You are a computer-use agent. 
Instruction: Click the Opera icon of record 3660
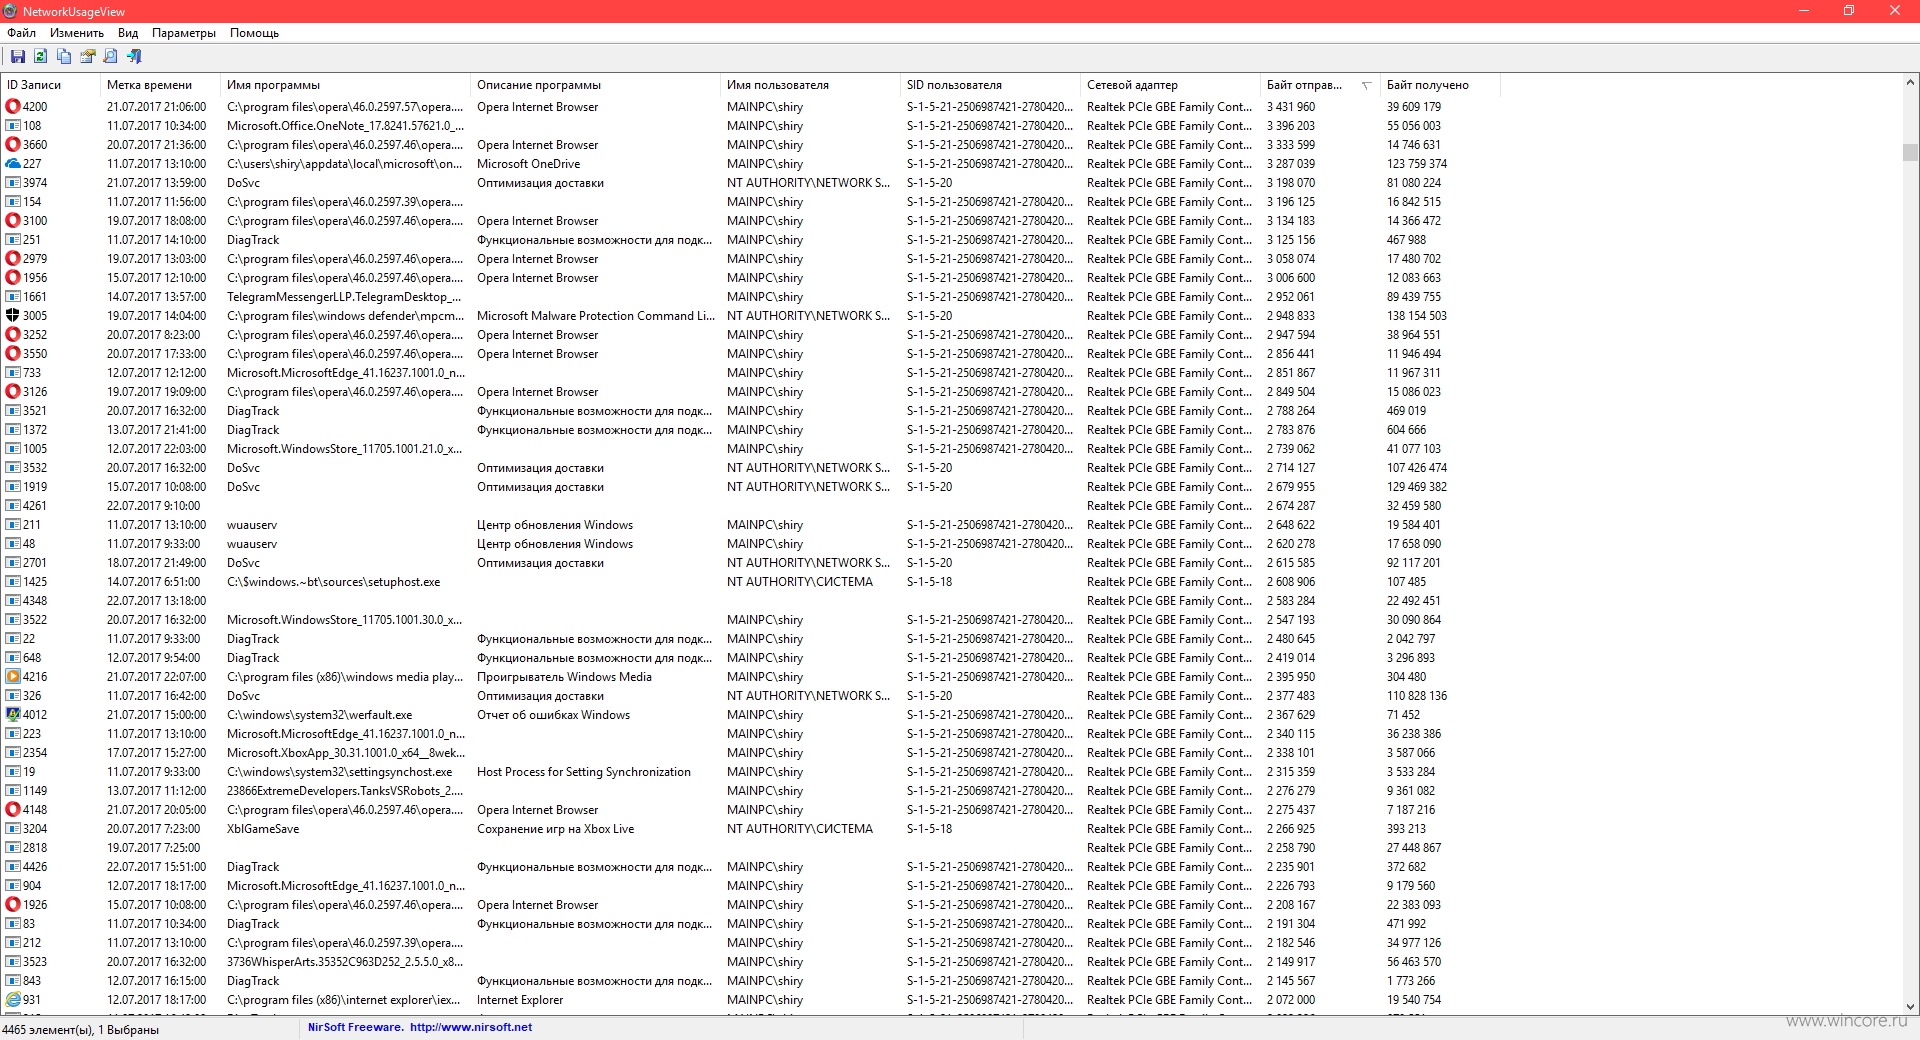[13, 144]
